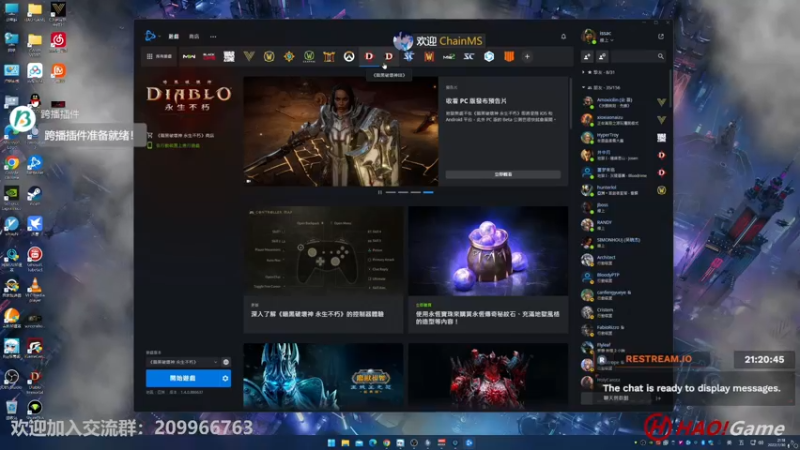
Task: Select friend BloodyPTP in list
Action: click(623, 278)
